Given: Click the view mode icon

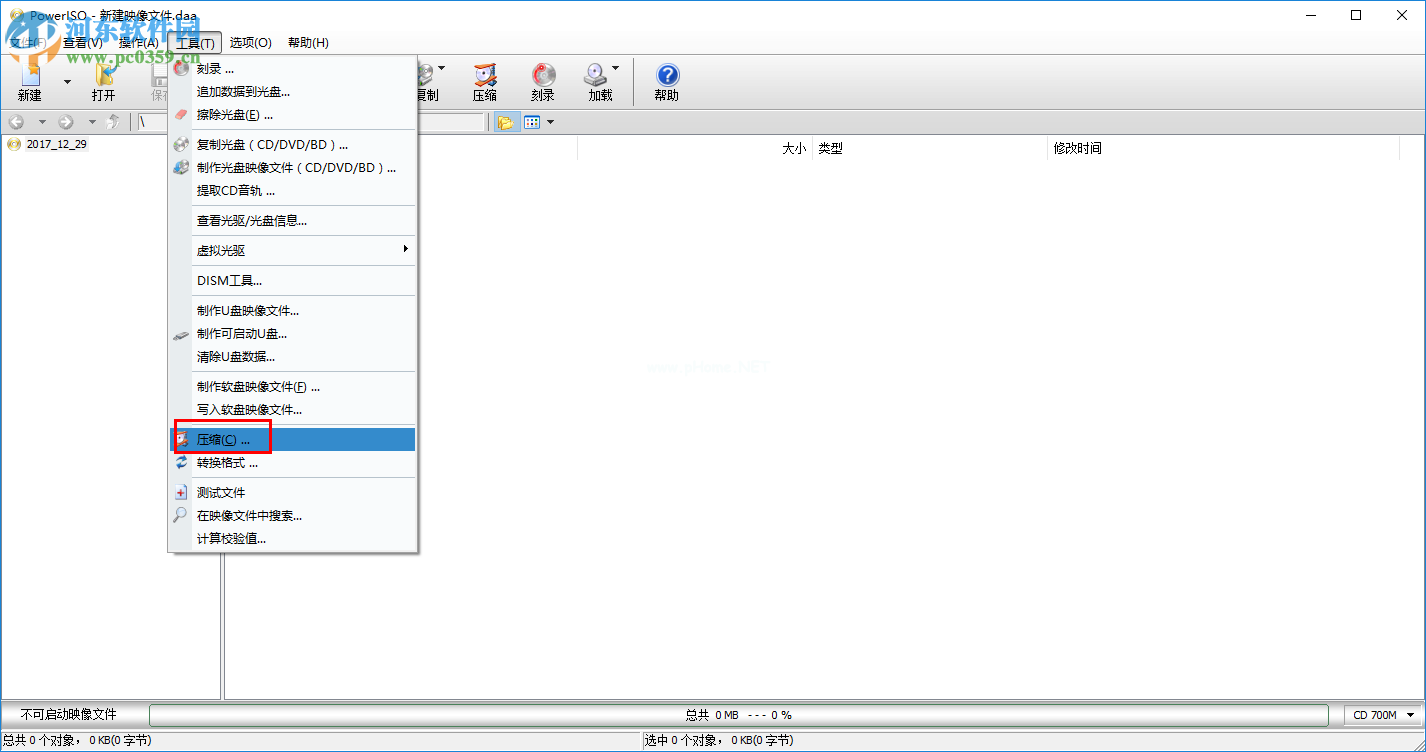Looking at the screenshot, I should point(532,122).
